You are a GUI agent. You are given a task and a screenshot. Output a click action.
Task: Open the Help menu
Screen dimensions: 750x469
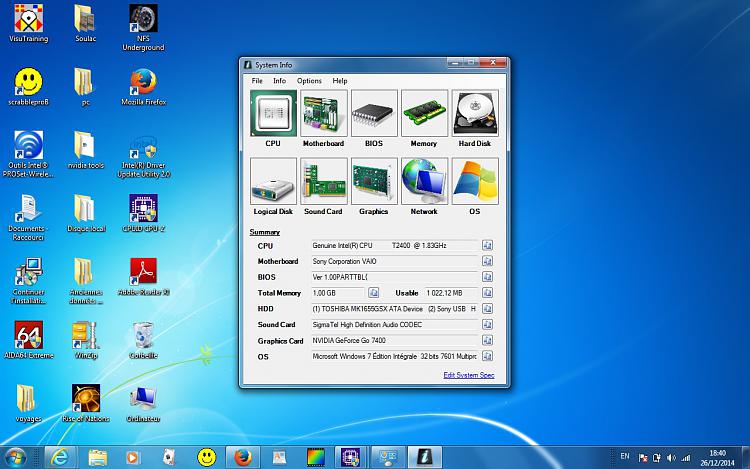point(340,81)
